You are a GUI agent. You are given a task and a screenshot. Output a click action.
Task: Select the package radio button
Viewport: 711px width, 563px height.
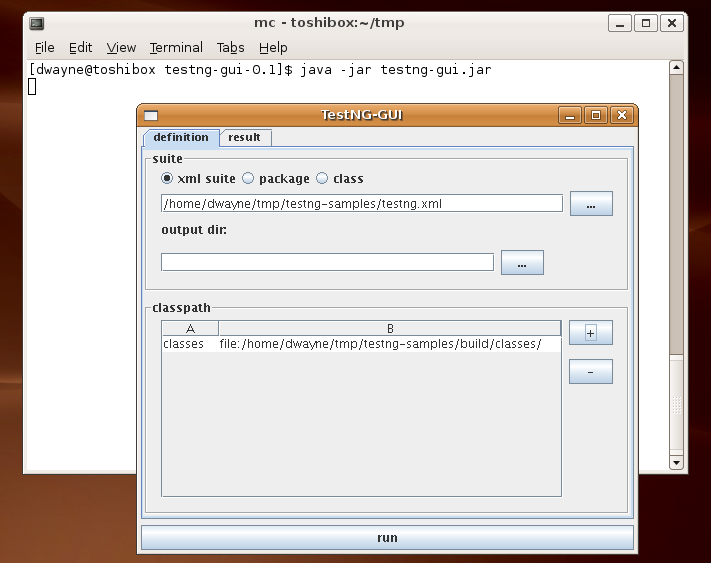[x=248, y=179]
